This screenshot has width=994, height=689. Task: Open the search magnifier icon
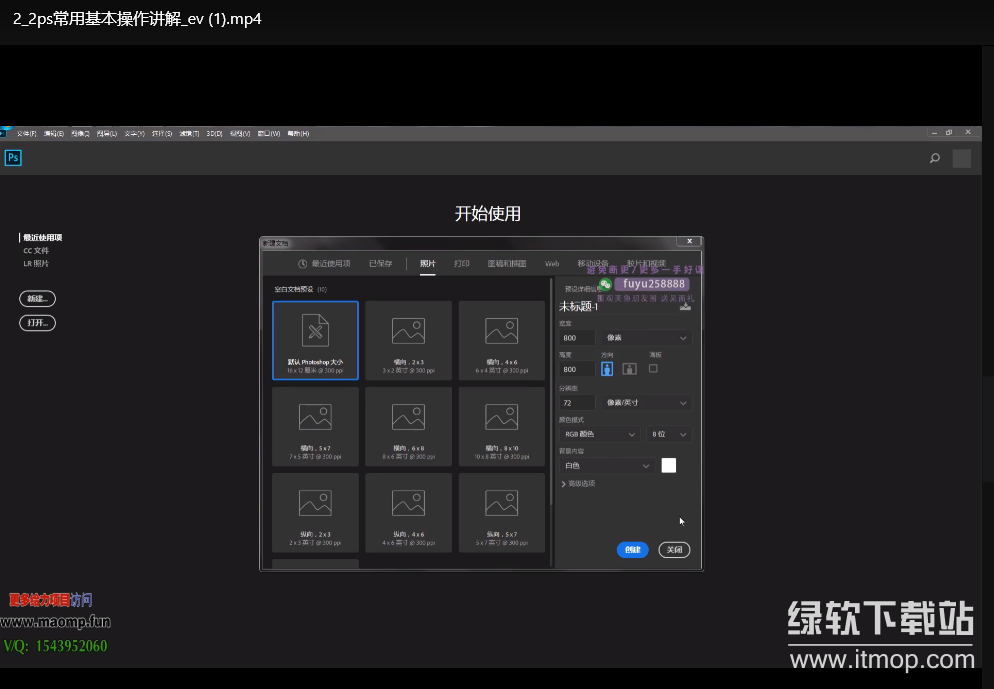[934, 158]
